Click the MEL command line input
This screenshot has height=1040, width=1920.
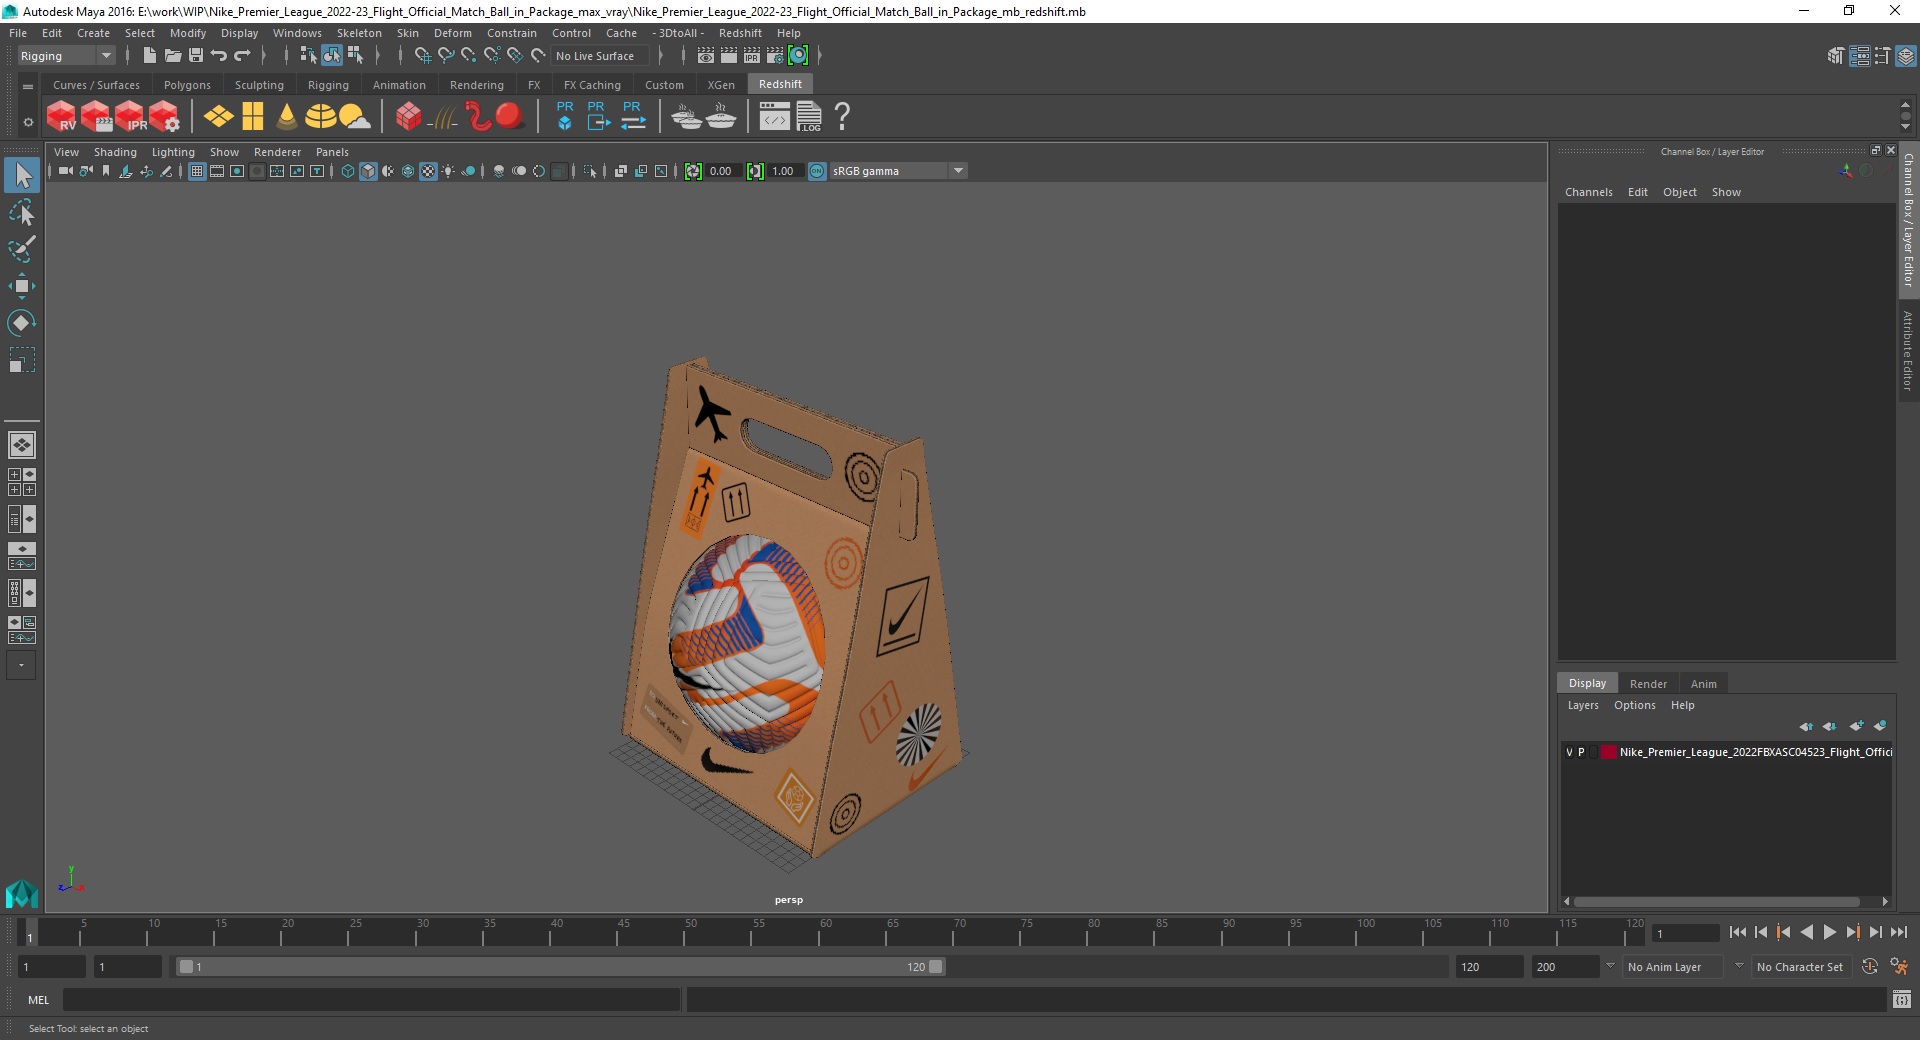pyautogui.click(x=372, y=1000)
